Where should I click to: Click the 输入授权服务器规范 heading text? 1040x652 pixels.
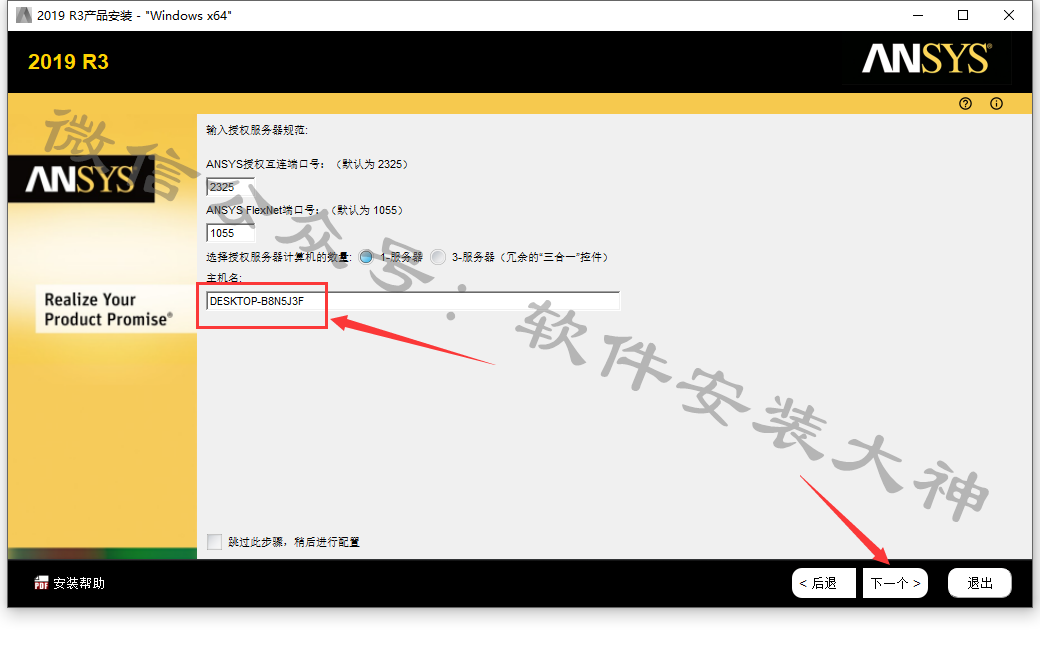click(x=257, y=130)
